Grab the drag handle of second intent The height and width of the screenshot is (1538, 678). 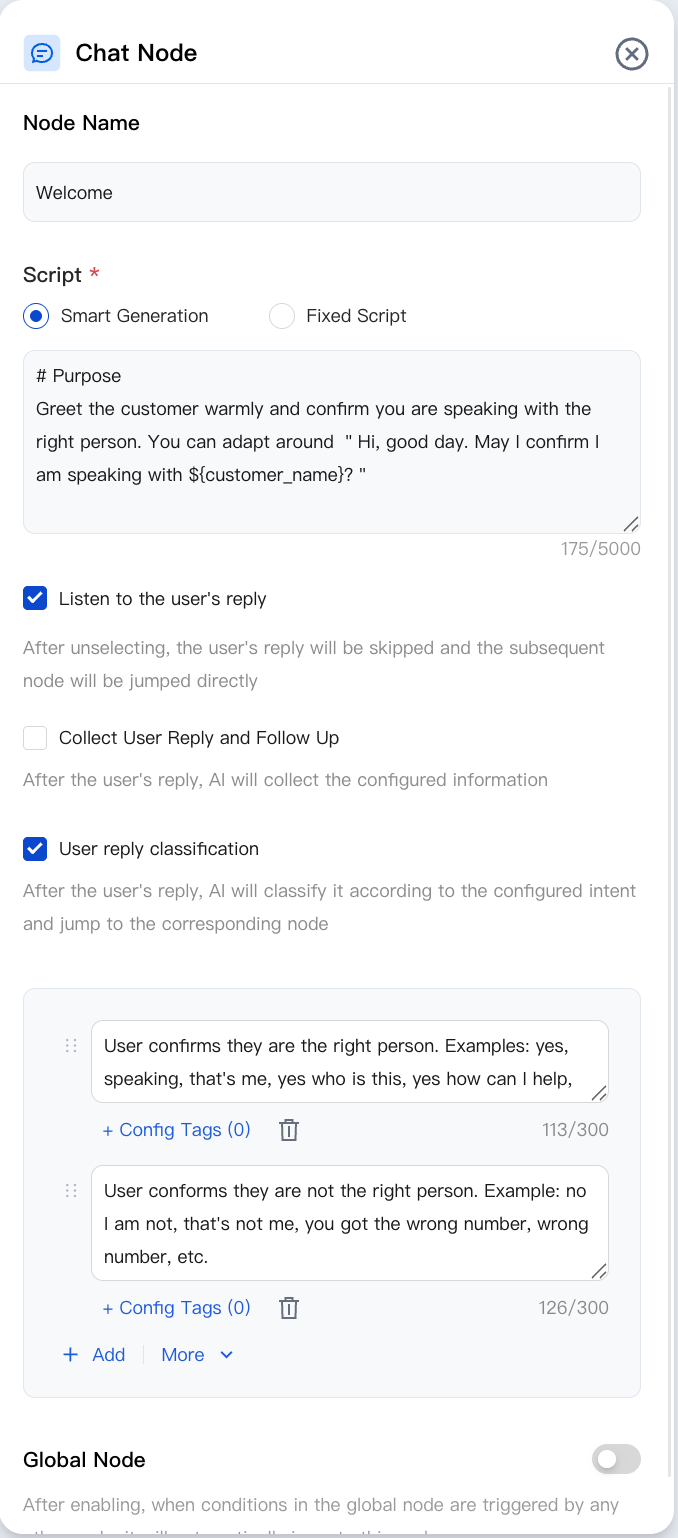click(71, 1190)
